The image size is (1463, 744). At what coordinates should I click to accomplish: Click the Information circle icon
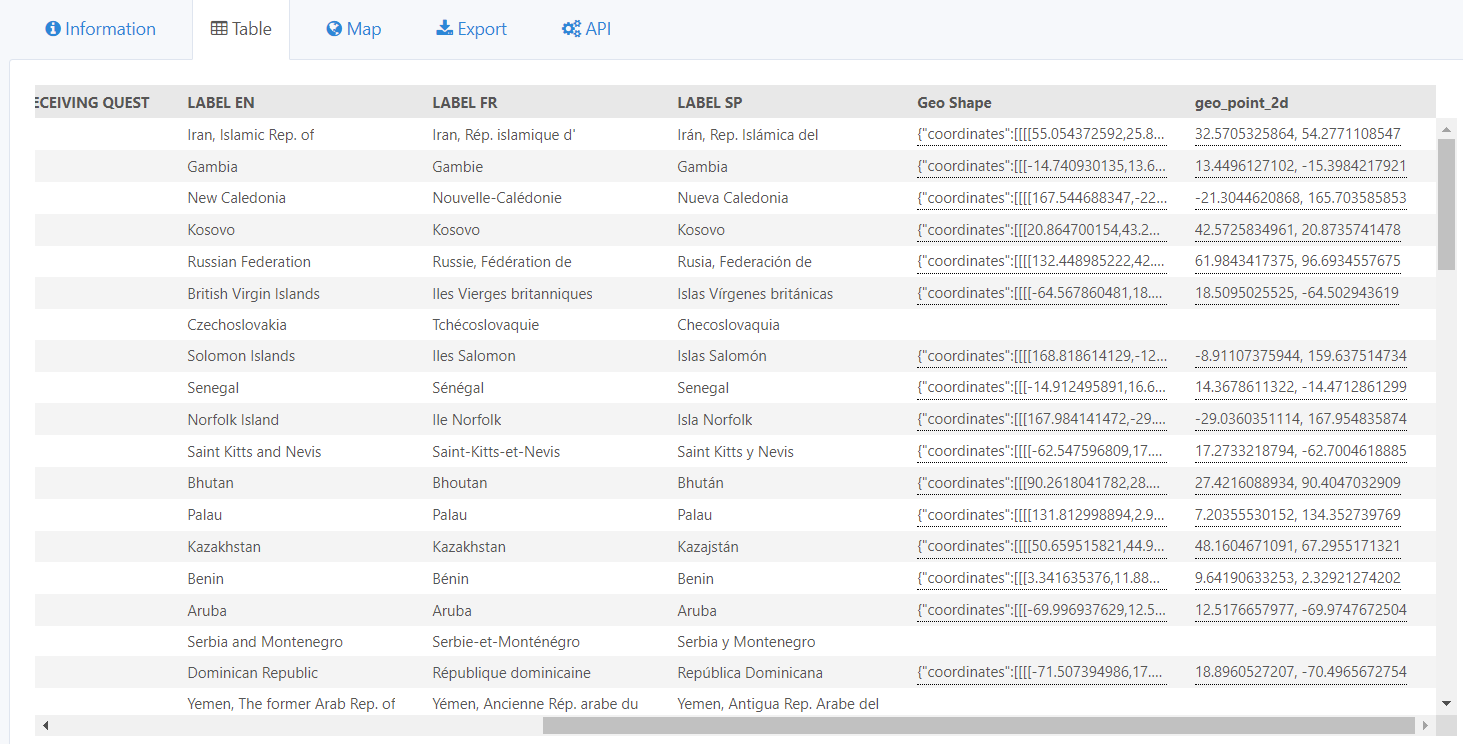(x=53, y=29)
